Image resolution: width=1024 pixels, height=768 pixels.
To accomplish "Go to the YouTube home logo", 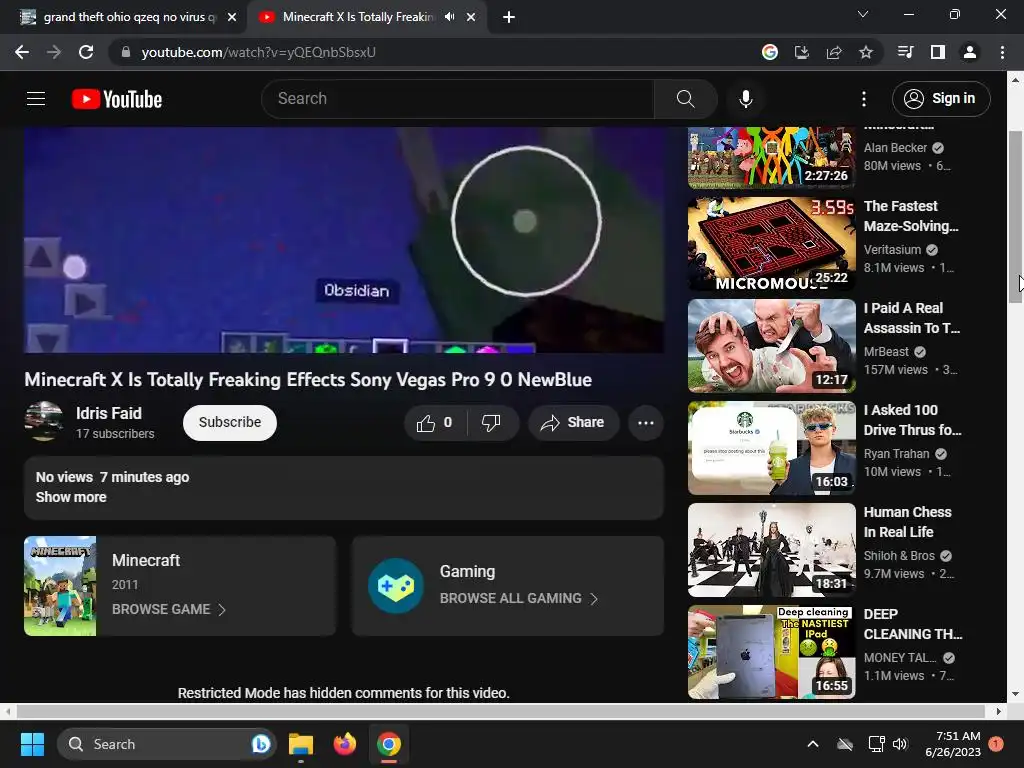I will coord(117,99).
